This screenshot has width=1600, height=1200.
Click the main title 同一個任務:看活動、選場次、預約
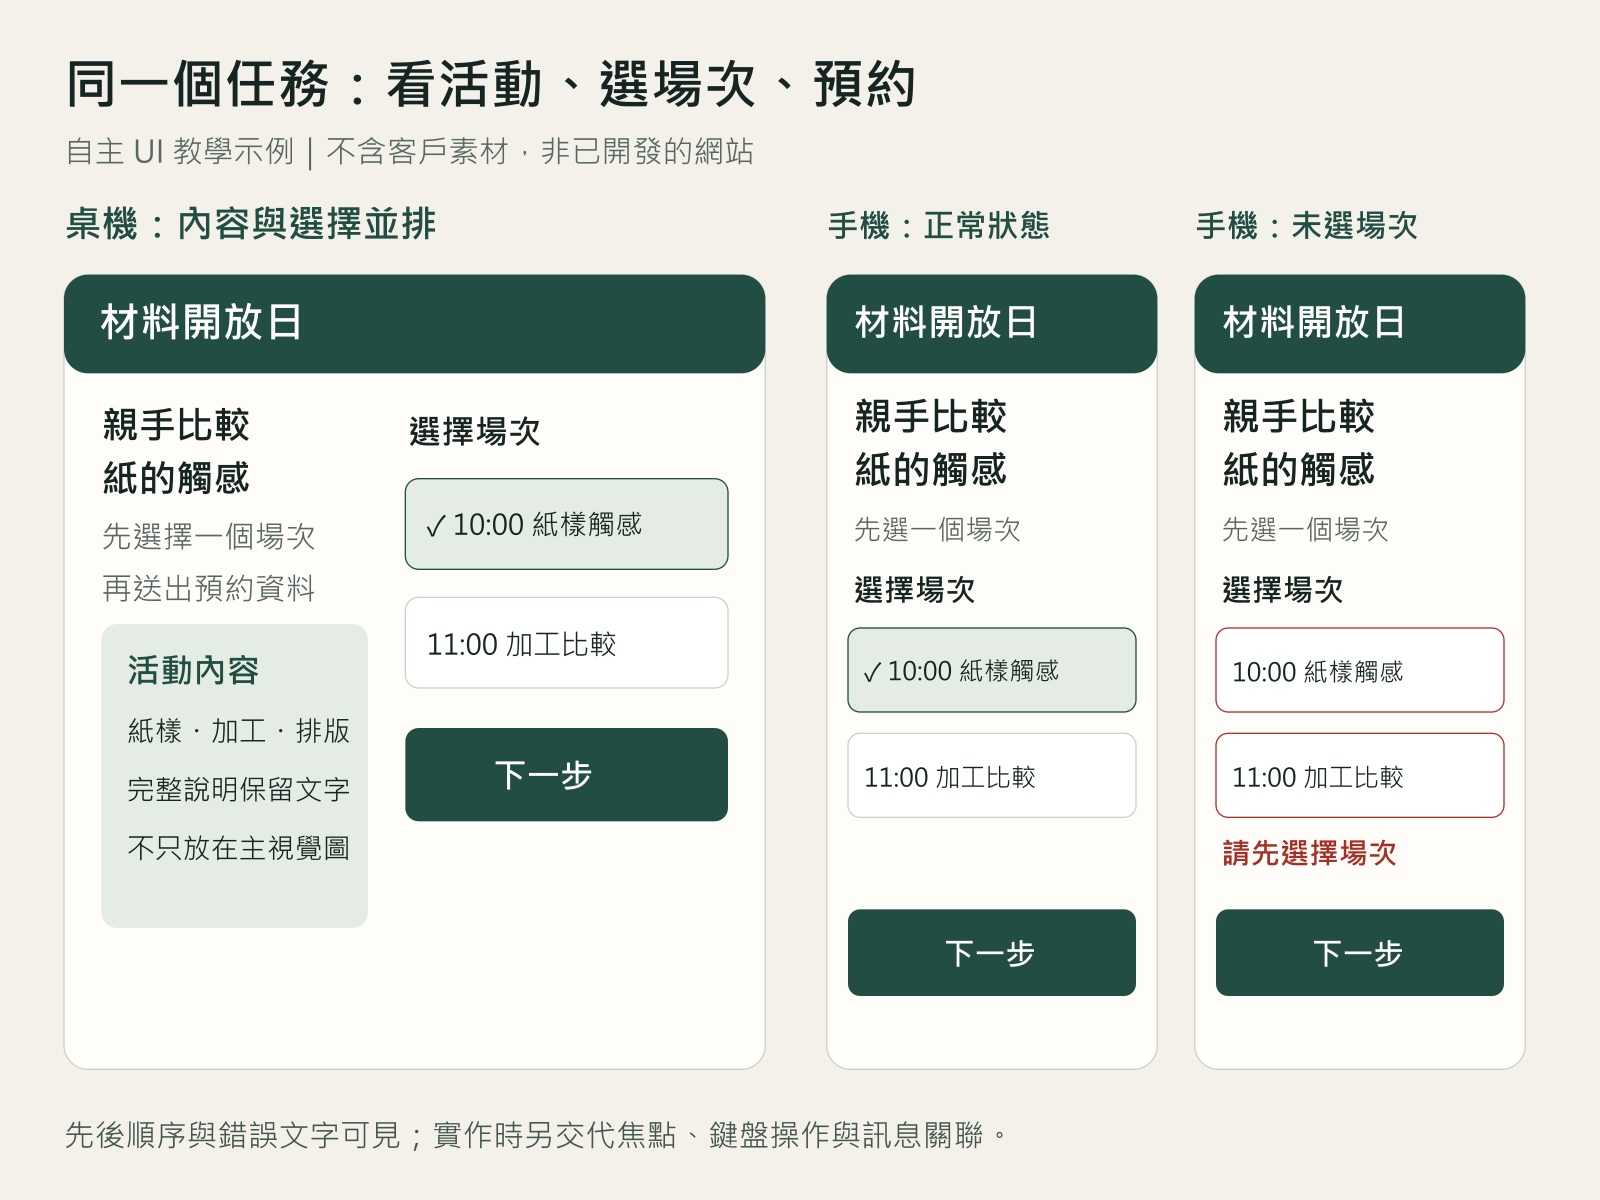click(491, 84)
